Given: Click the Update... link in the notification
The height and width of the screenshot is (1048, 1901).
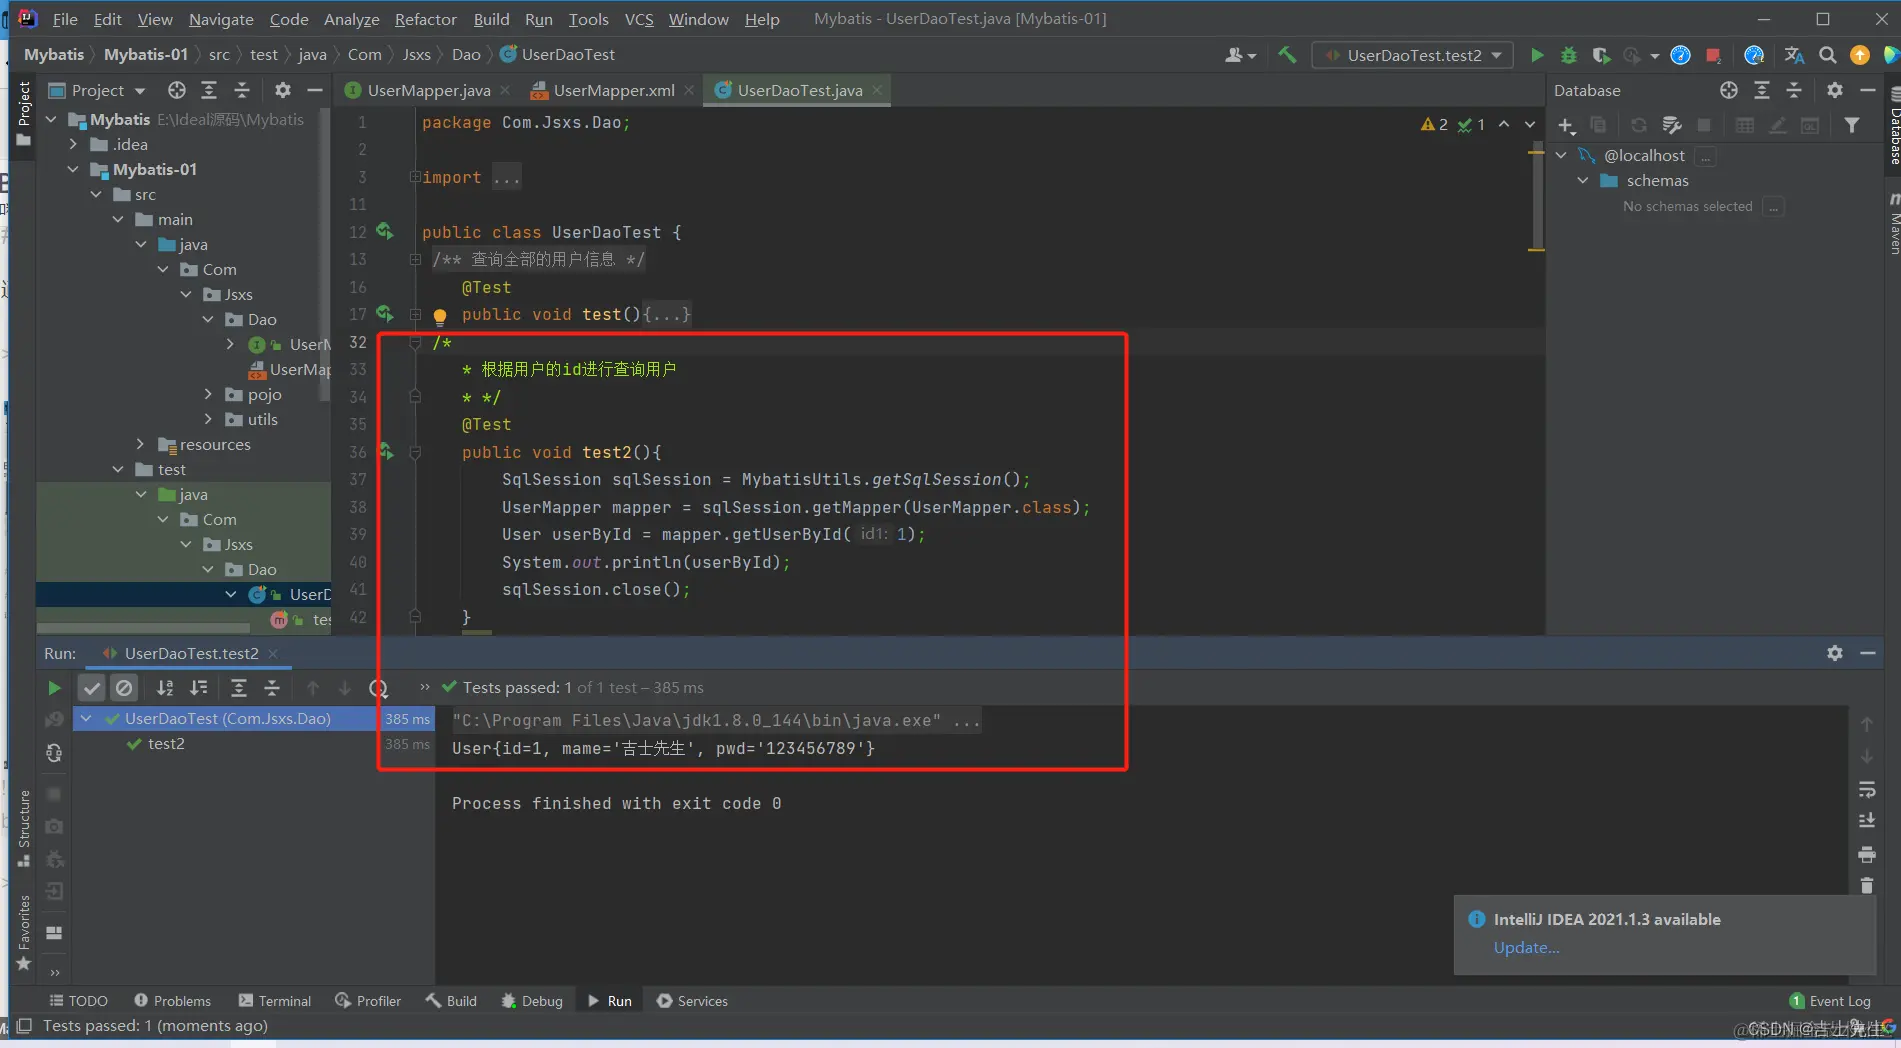Looking at the screenshot, I should pyautogui.click(x=1526, y=947).
